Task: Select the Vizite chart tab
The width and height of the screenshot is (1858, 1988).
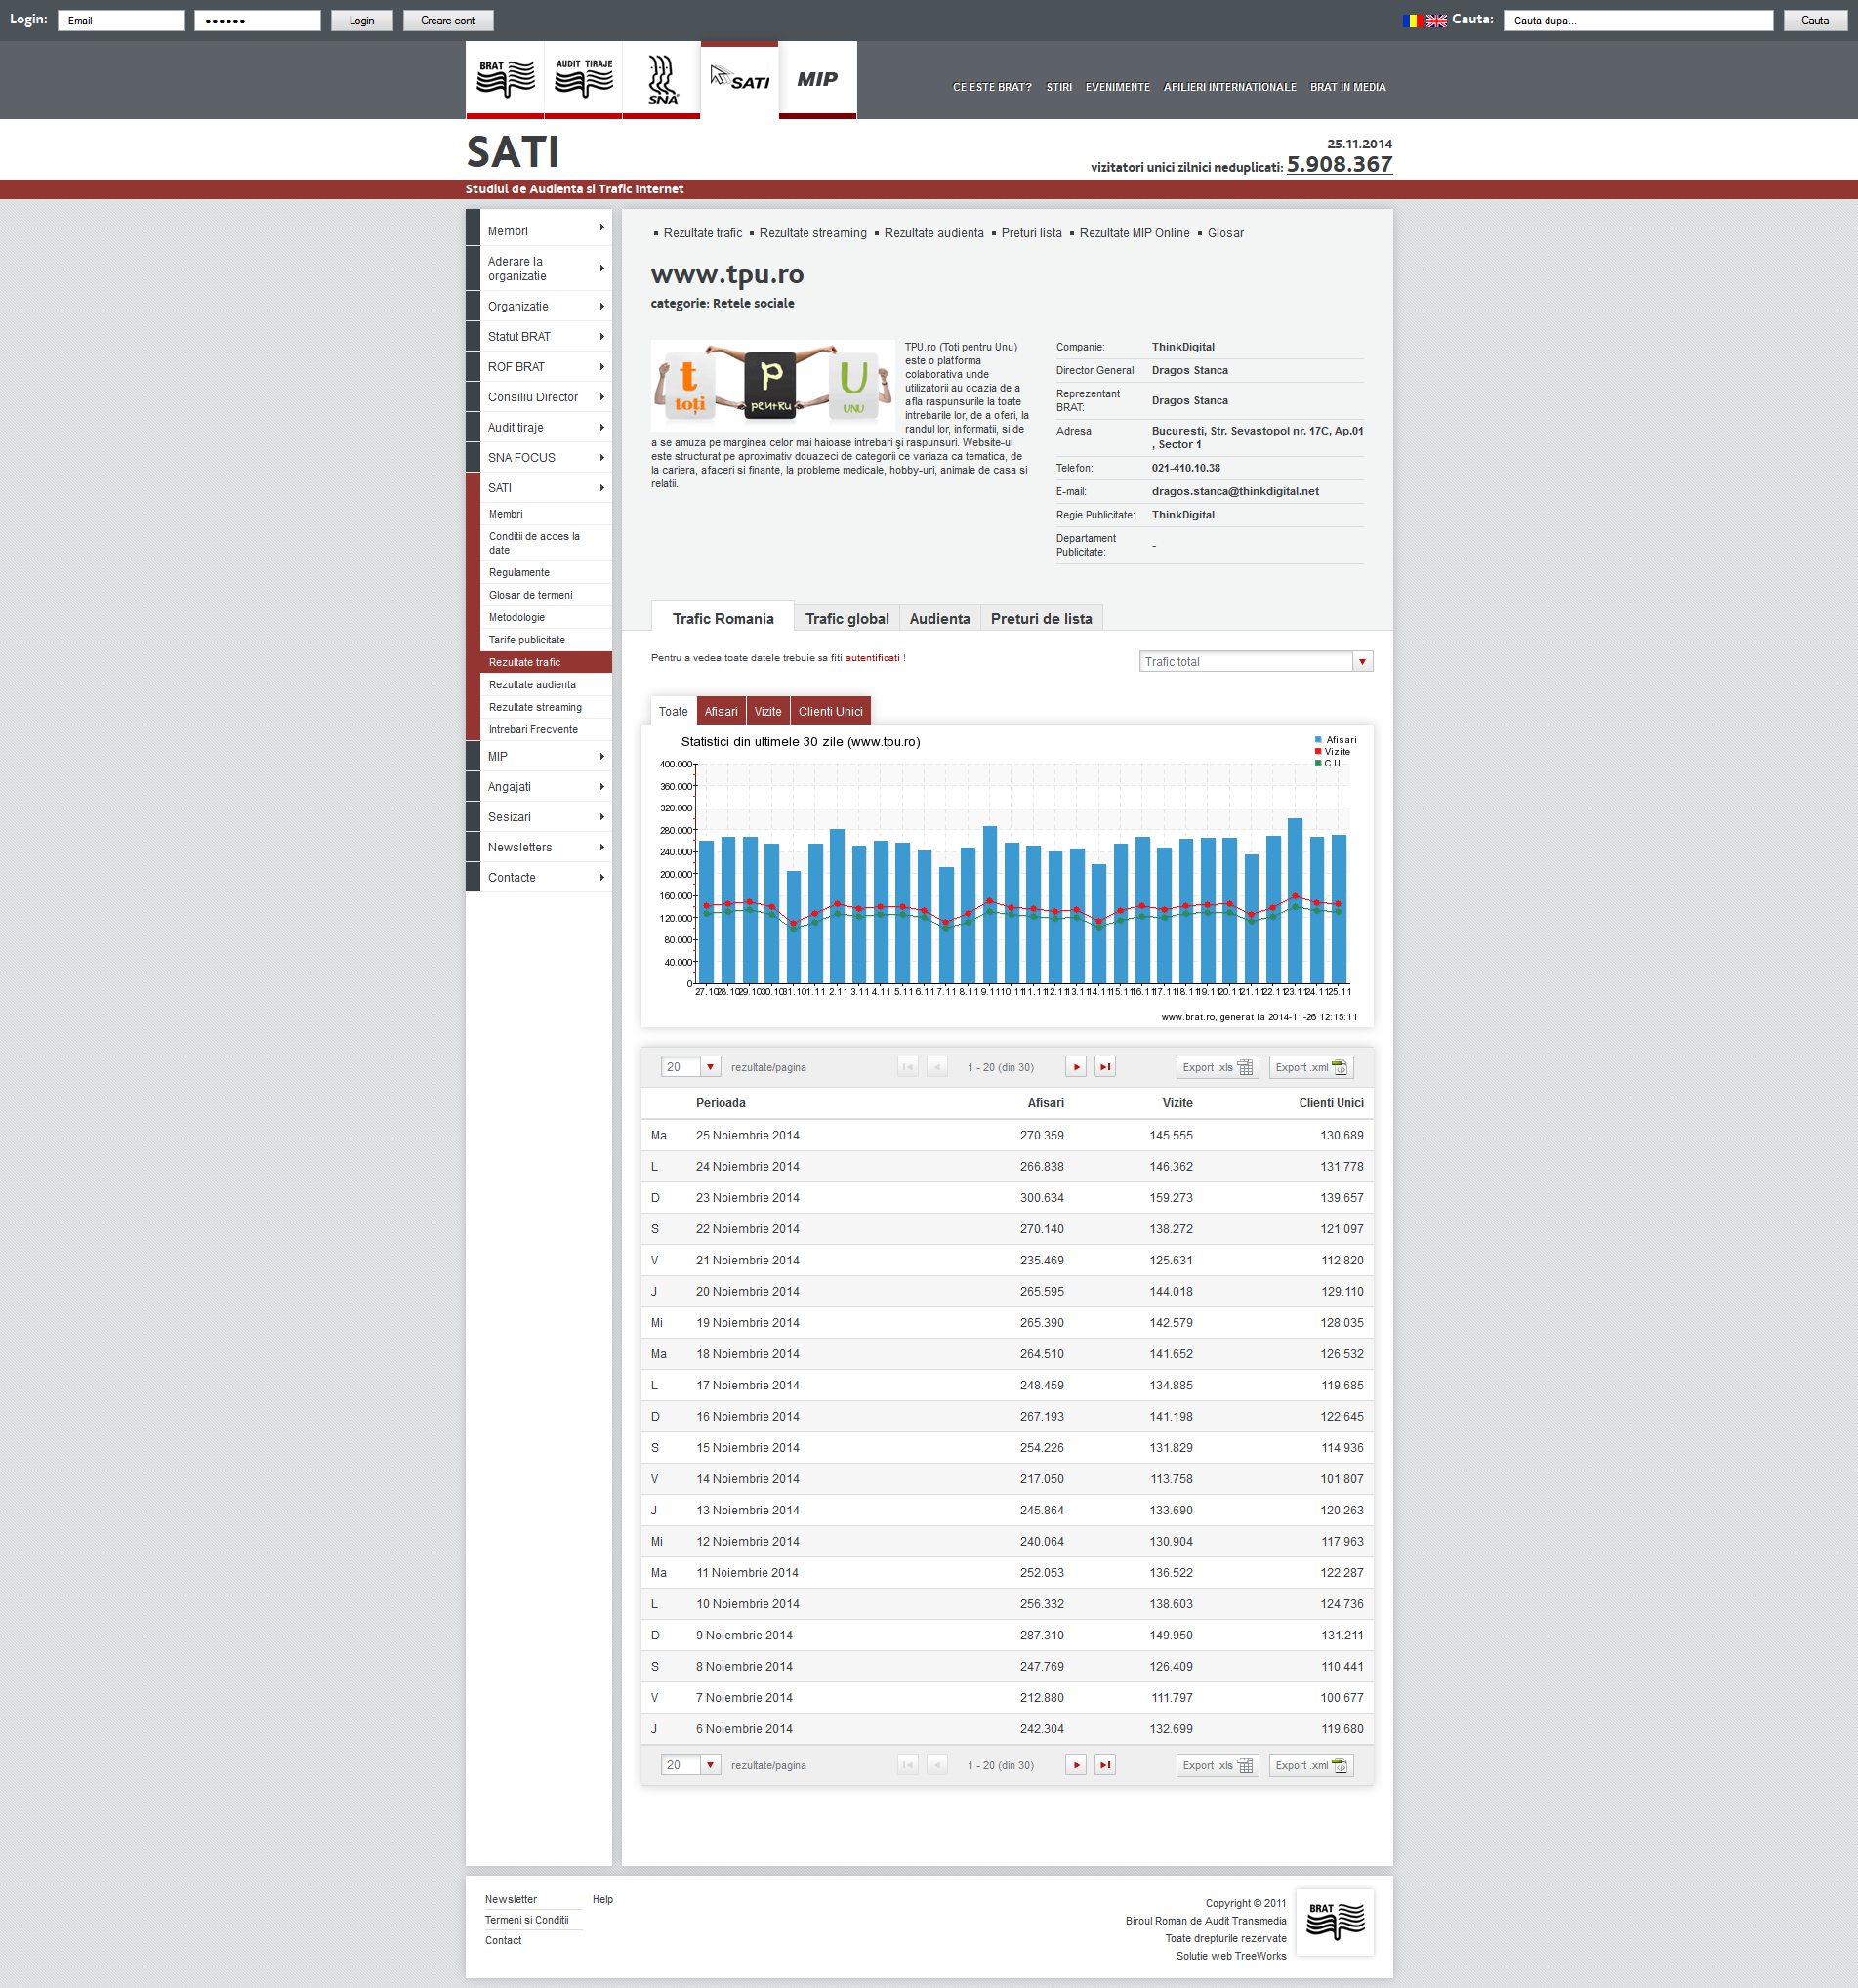Action: [x=768, y=711]
